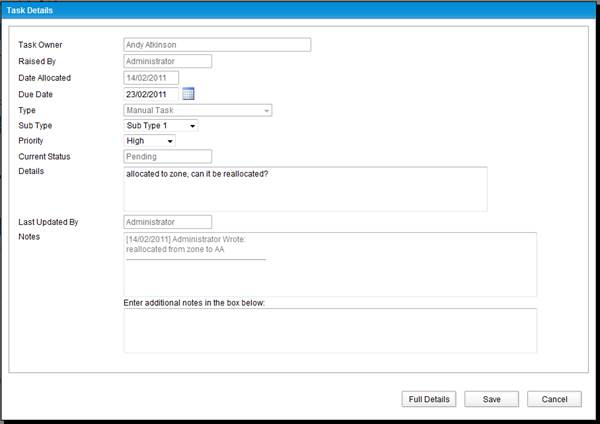
Task: Cancel the Task Details dialog
Action: pyautogui.click(x=554, y=399)
